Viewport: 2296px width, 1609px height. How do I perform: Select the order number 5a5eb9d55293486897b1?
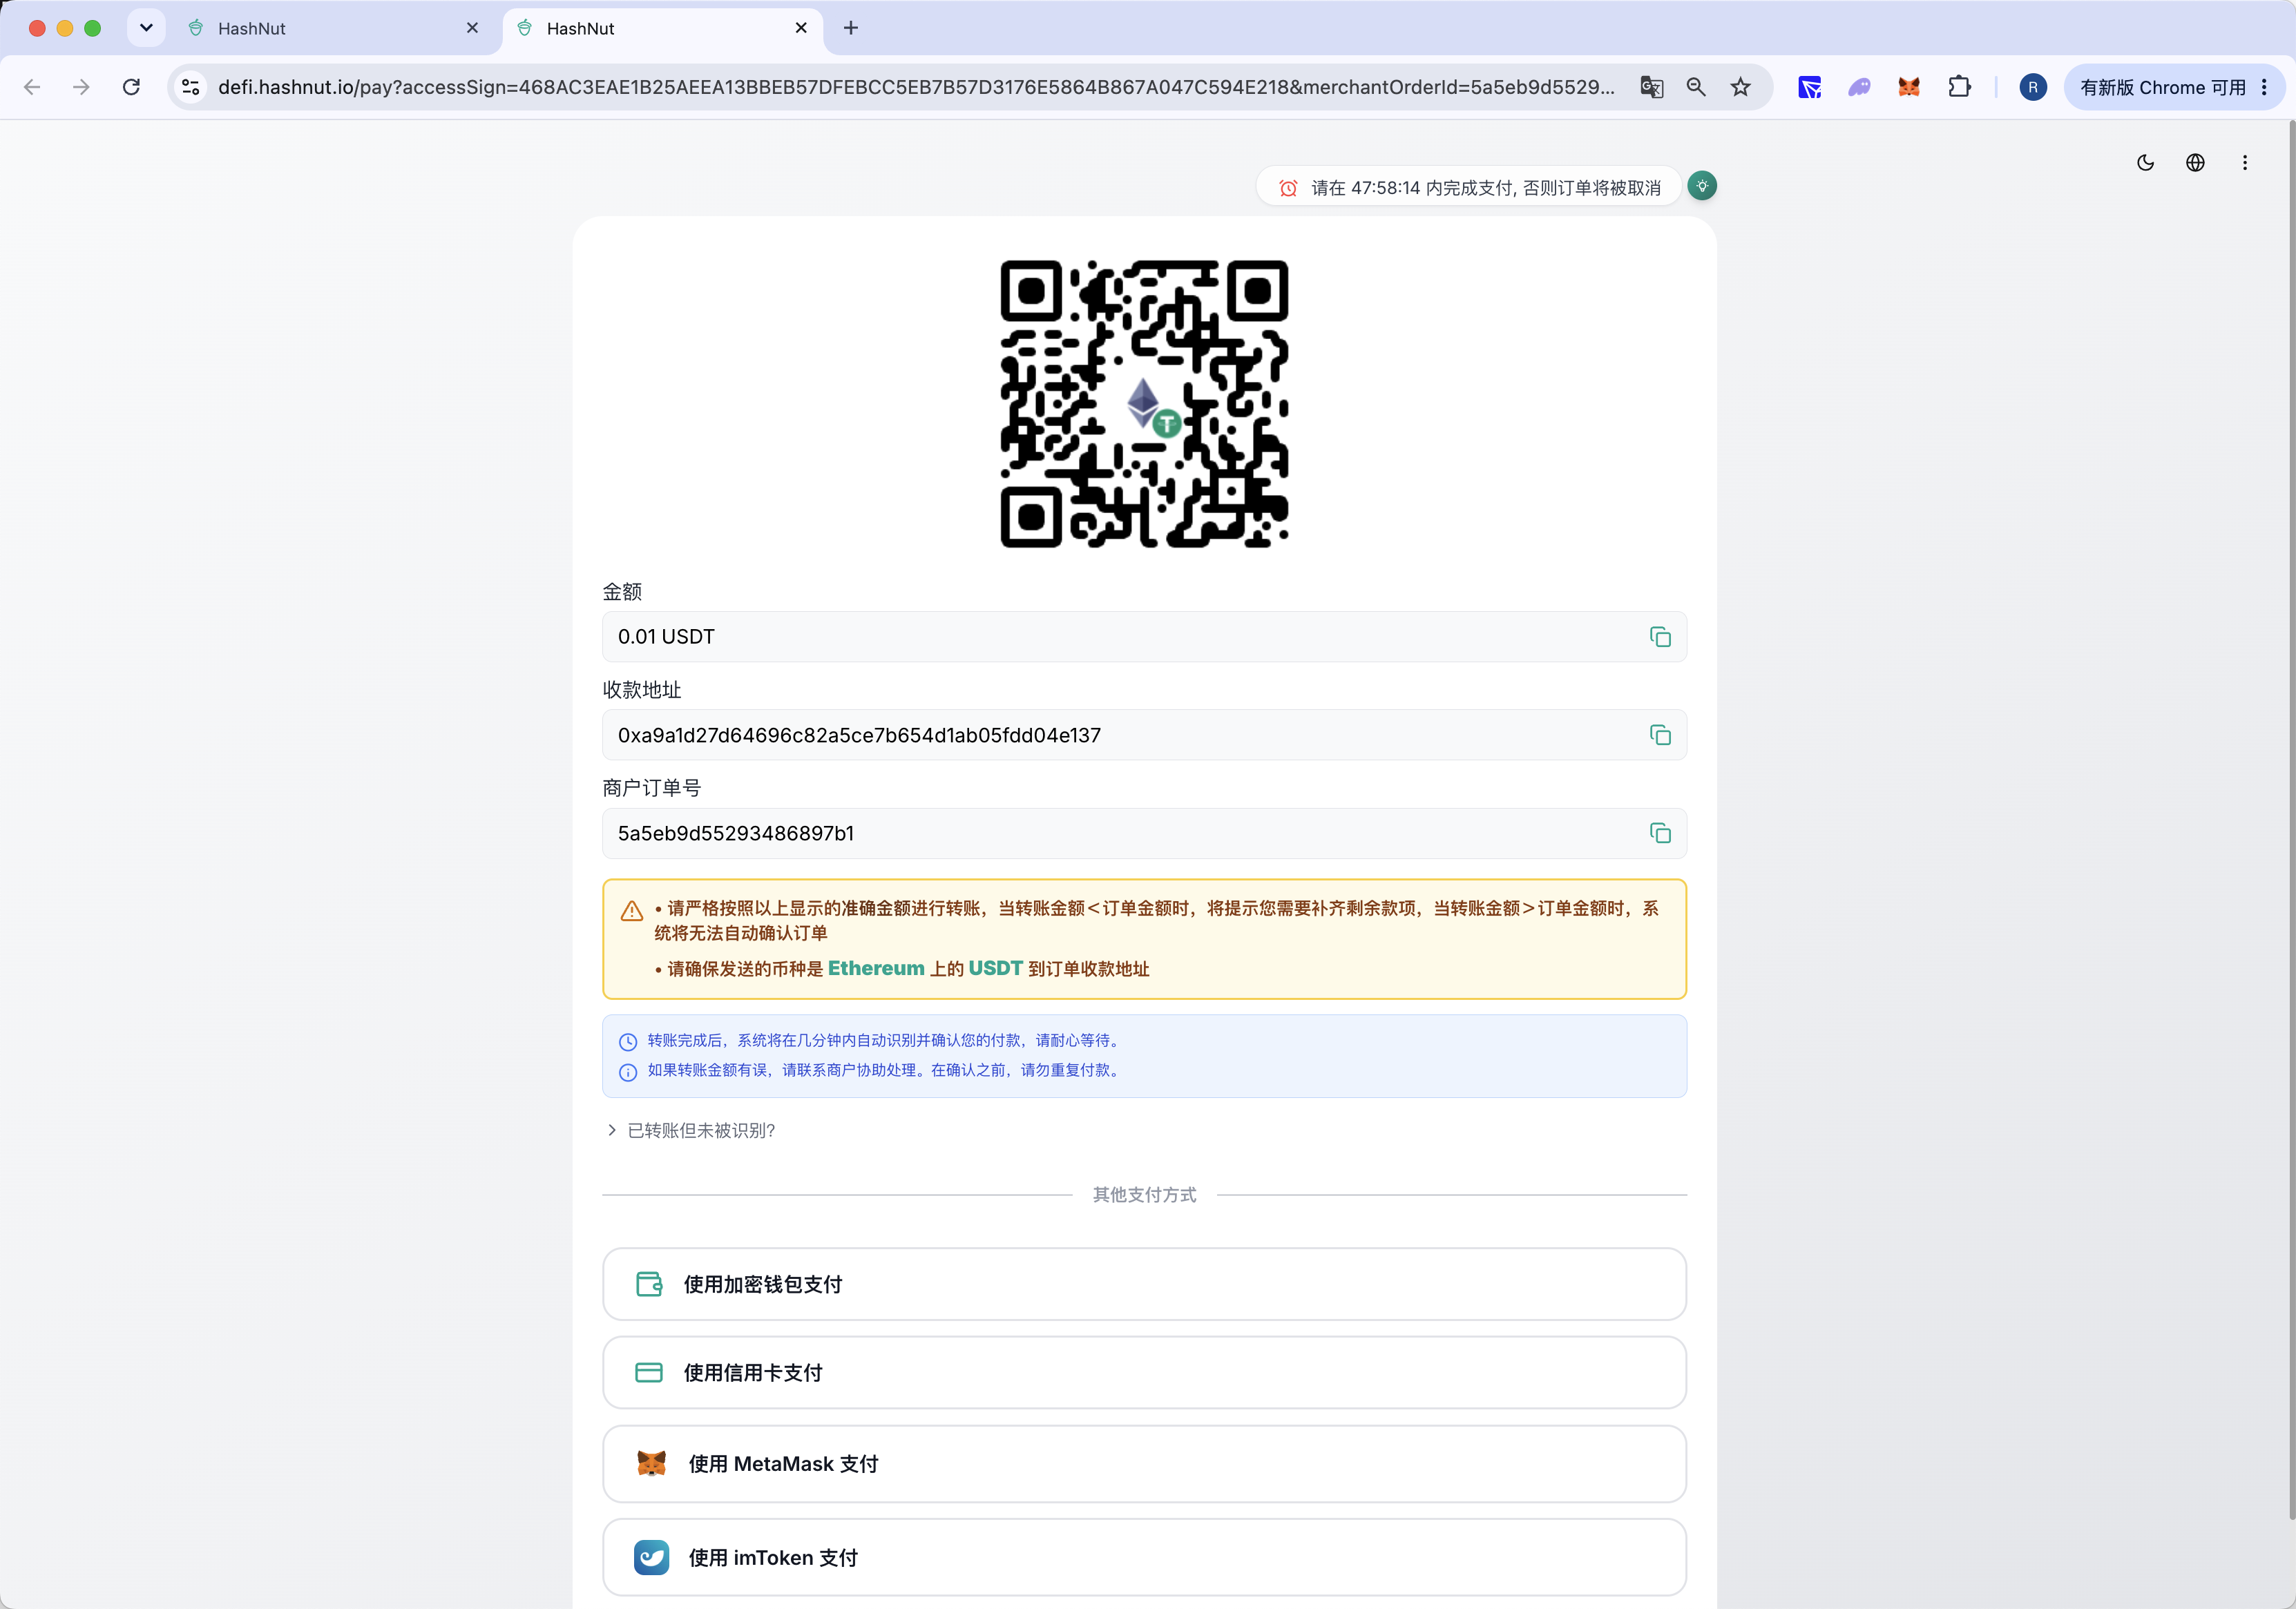pyautogui.click(x=736, y=833)
